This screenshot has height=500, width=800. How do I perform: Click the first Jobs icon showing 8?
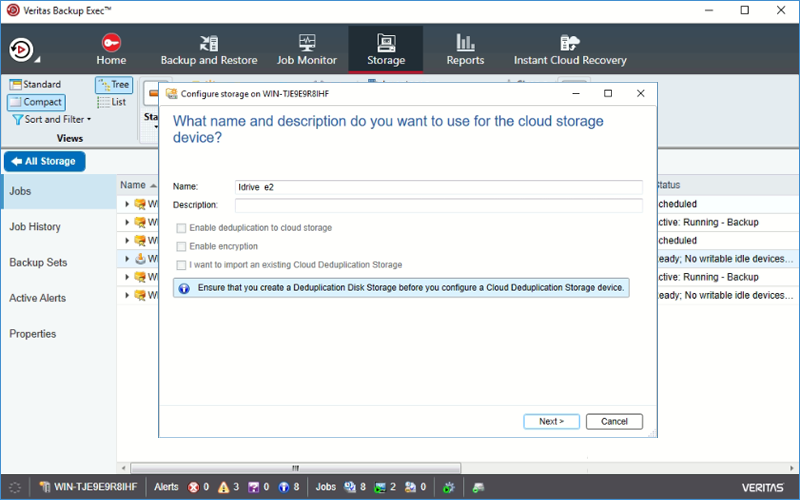350,487
